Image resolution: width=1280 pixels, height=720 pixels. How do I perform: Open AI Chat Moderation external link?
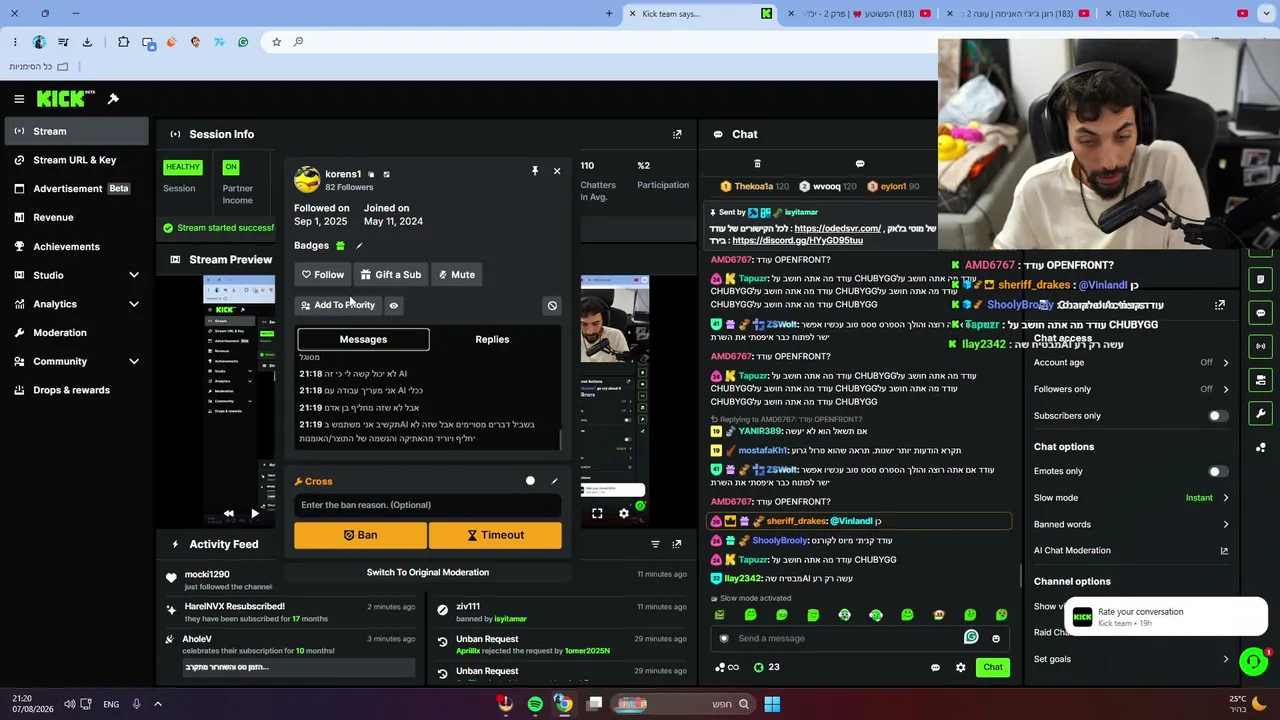pyautogui.click(x=1224, y=551)
